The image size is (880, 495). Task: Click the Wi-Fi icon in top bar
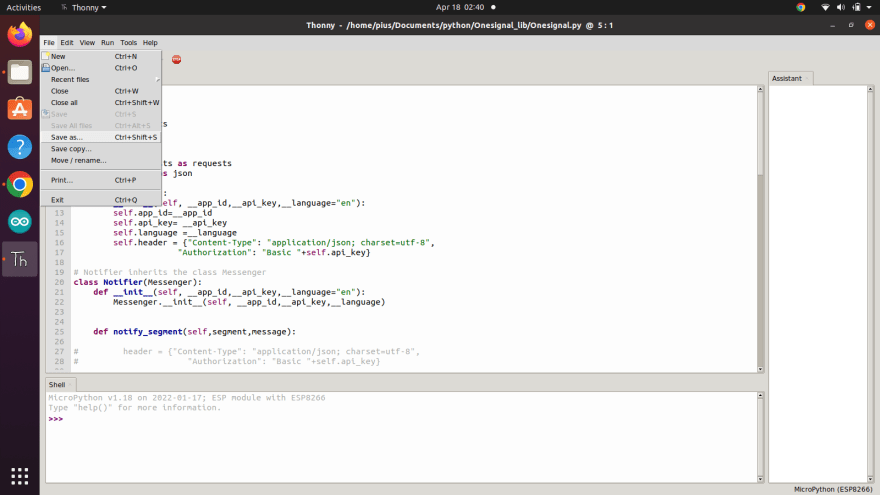point(825,7)
